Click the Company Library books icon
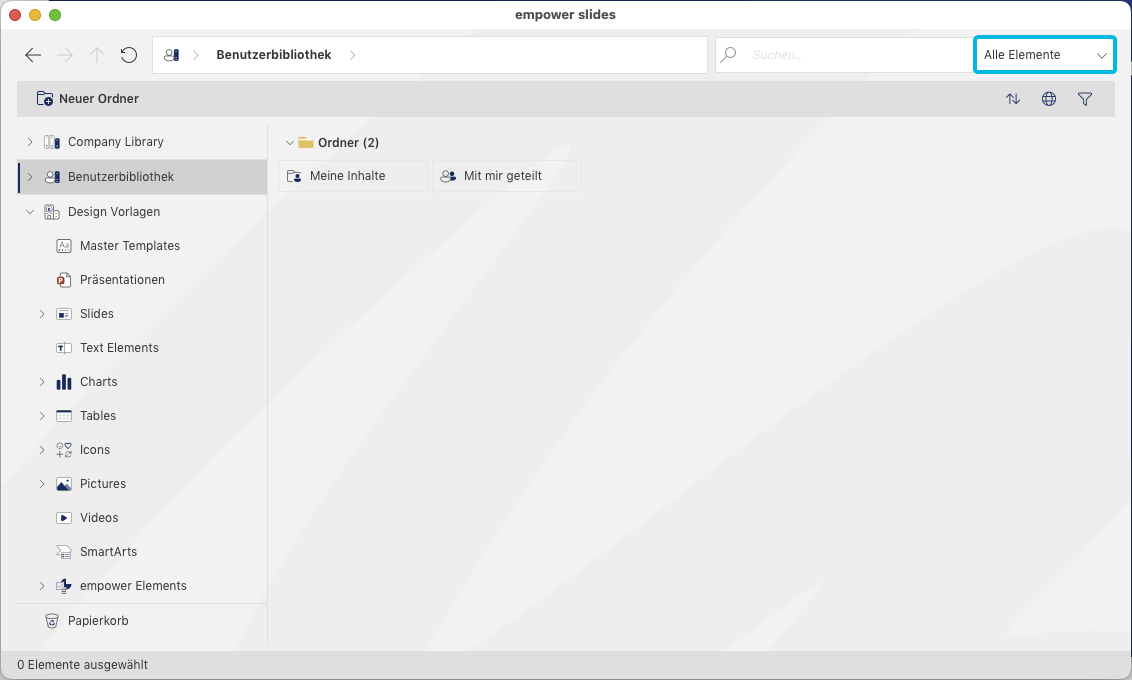The height and width of the screenshot is (680, 1132). point(52,142)
